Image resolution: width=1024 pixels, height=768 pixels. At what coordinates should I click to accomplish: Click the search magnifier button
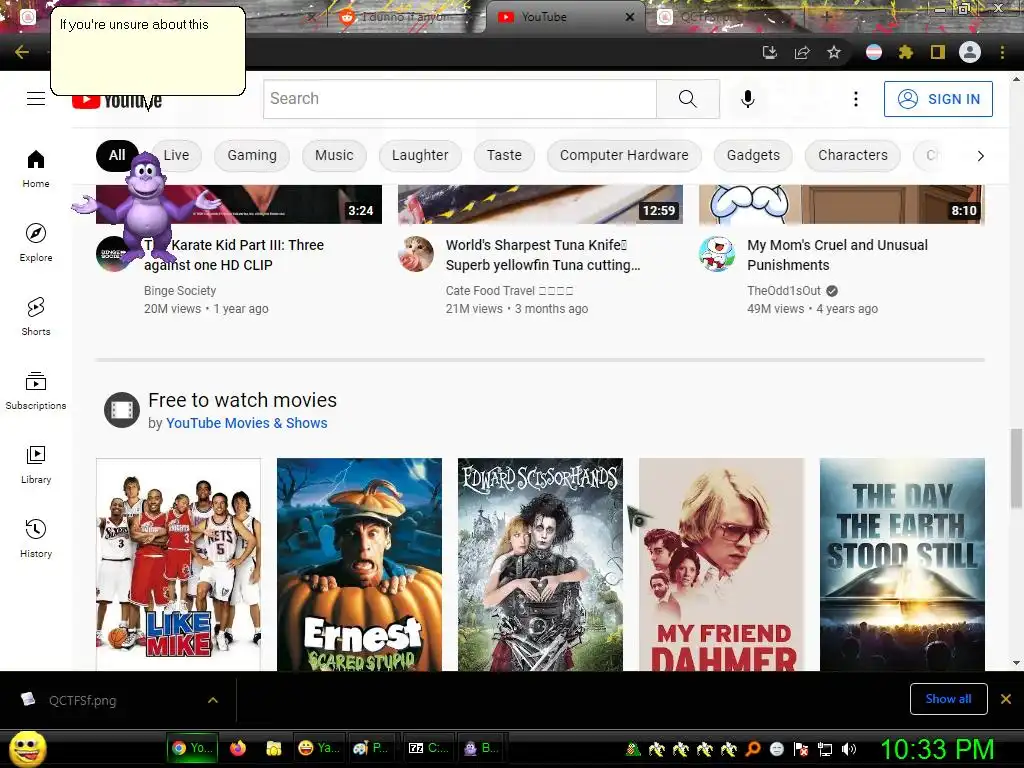688,99
